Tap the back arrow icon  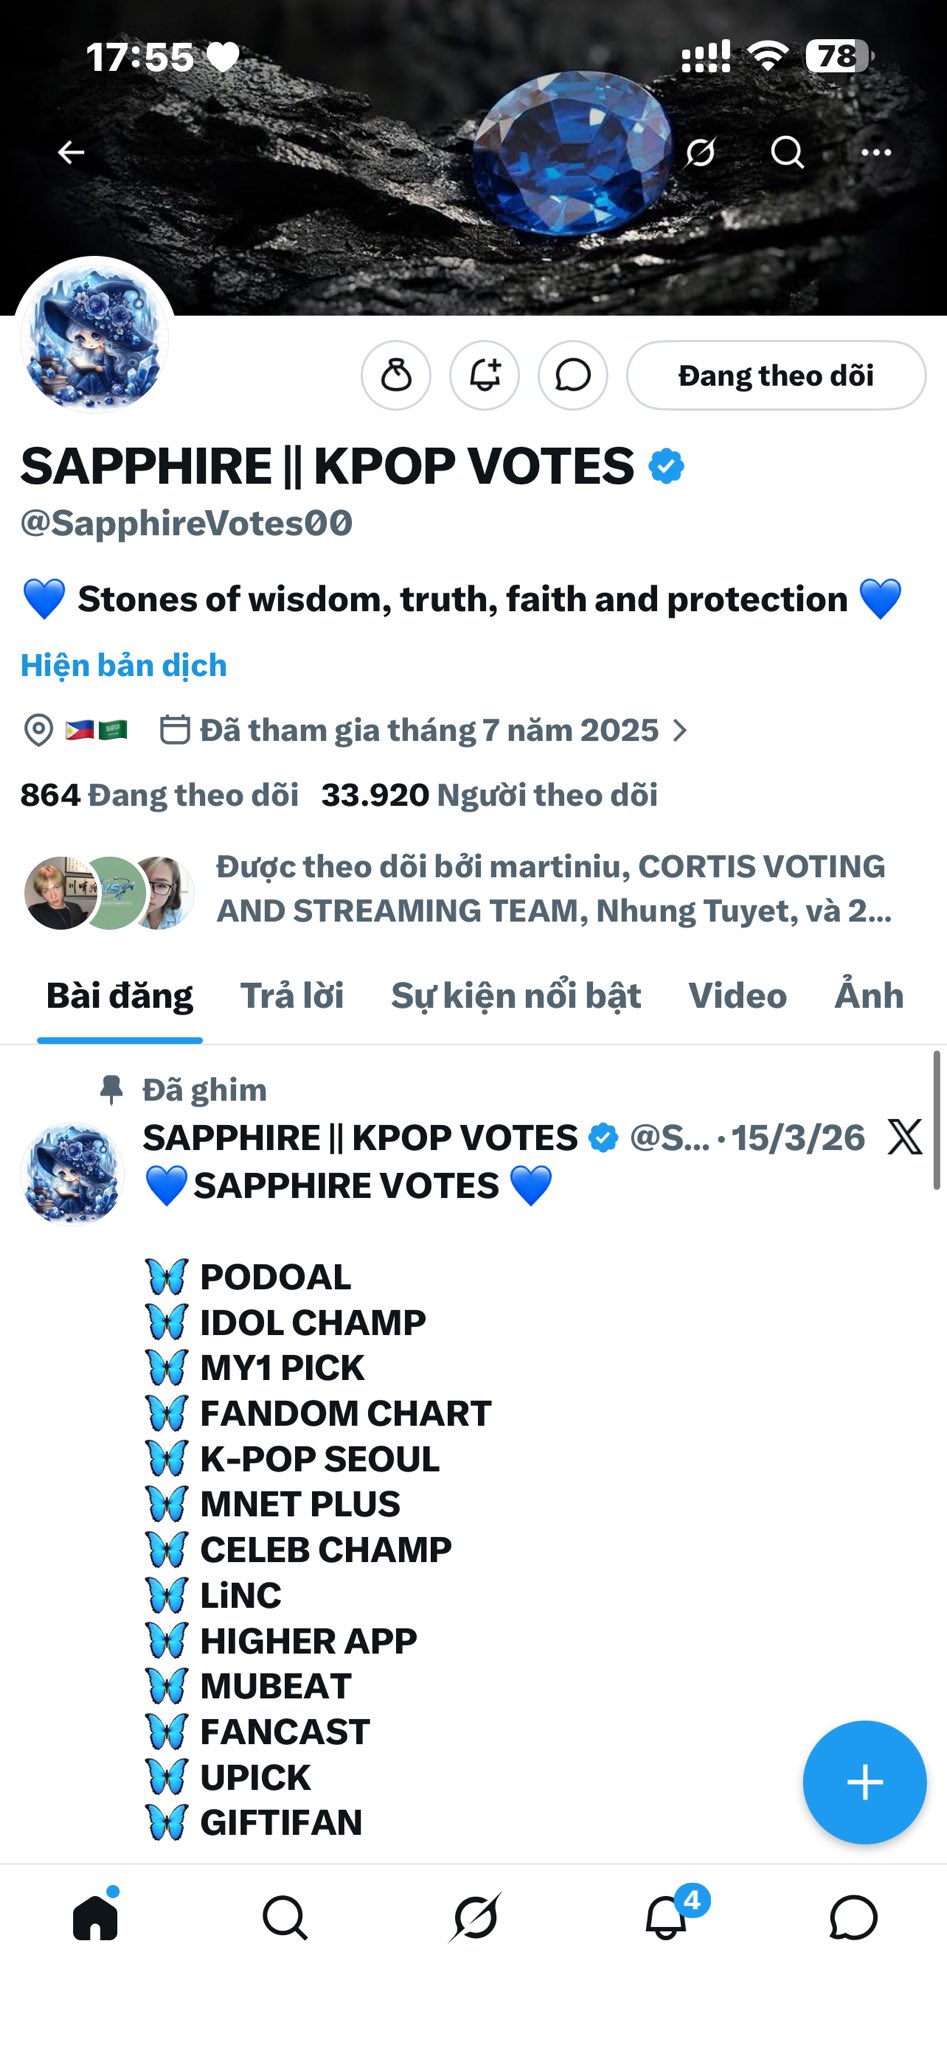[71, 152]
